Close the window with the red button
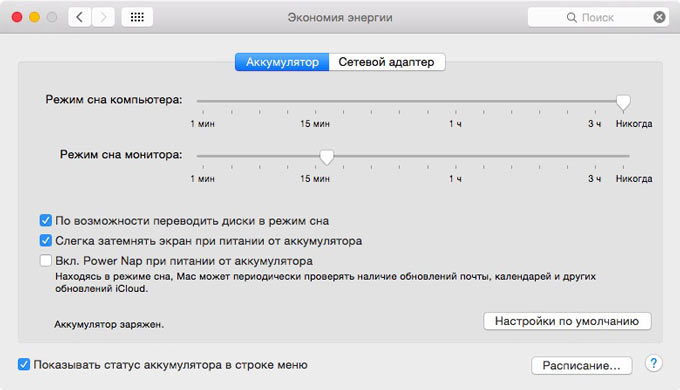The width and height of the screenshot is (680, 390). coord(17,17)
